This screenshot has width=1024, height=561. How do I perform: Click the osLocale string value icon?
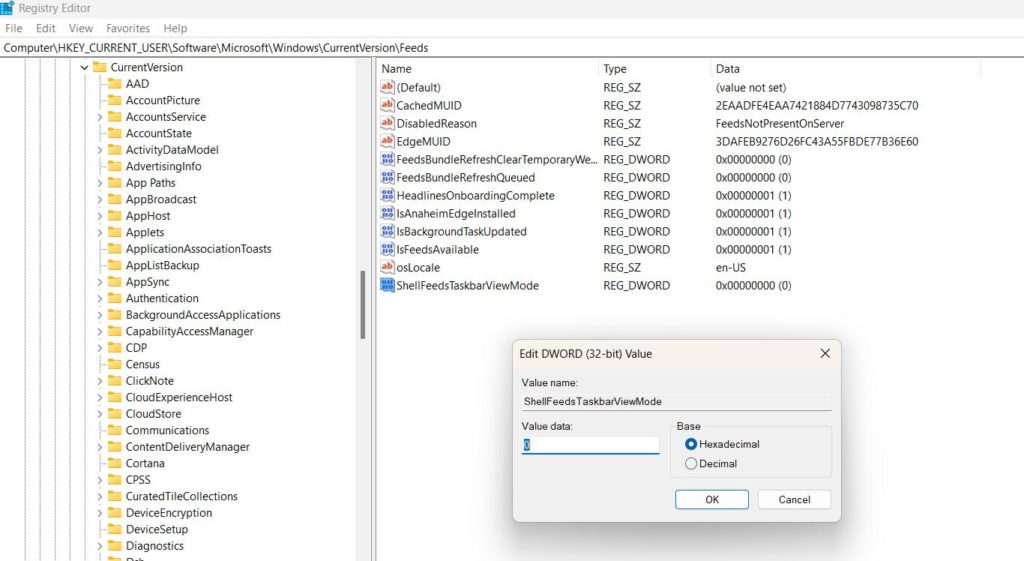coord(388,268)
